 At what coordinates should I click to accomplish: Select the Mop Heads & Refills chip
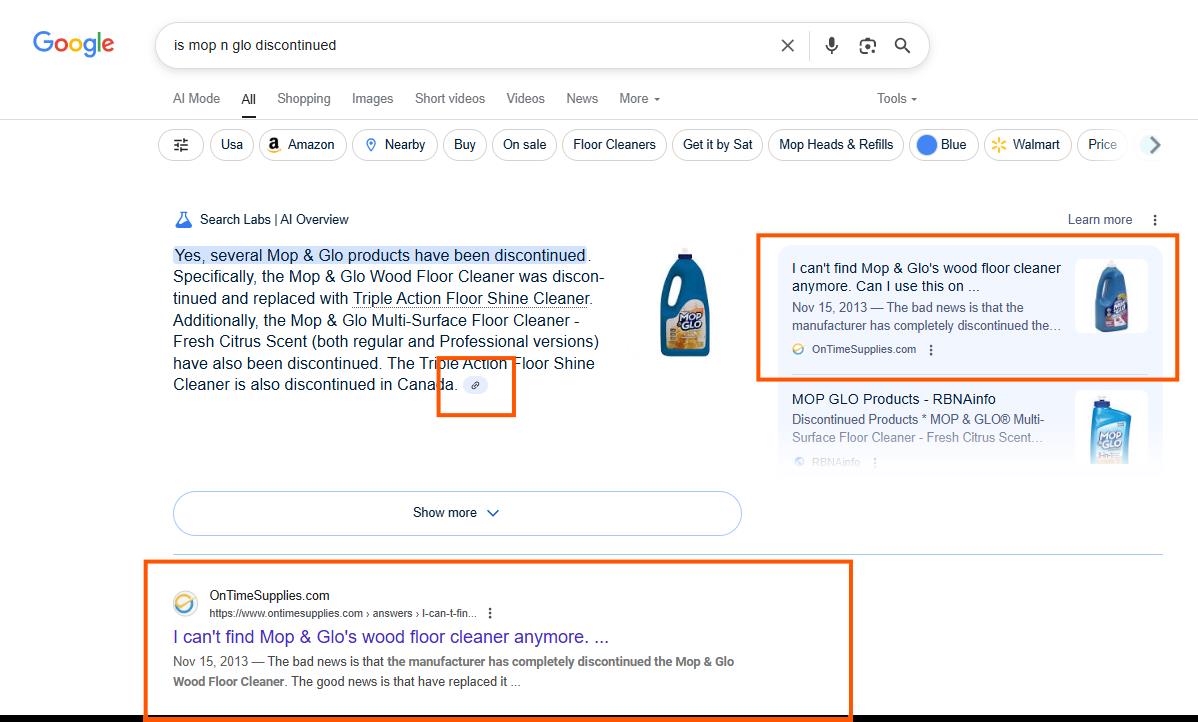pyautogui.click(x=836, y=144)
